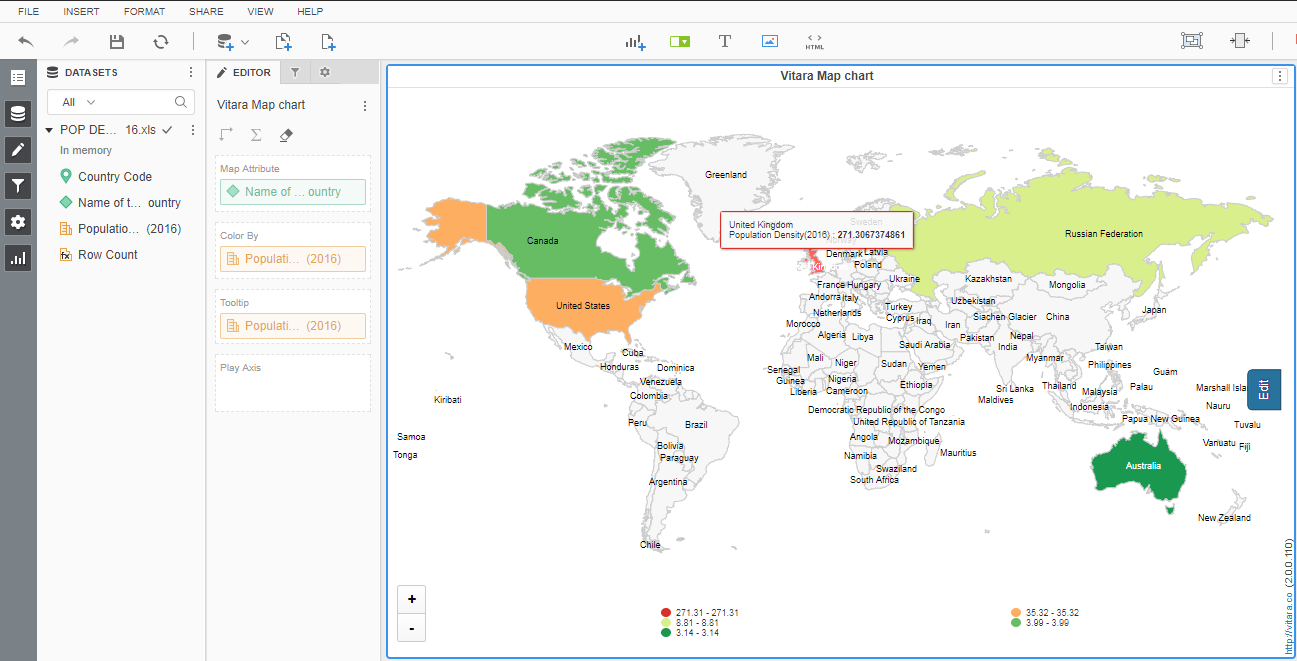Screen dimensions: 1297x661
Task: Redo the last undone action
Action: 71,41
